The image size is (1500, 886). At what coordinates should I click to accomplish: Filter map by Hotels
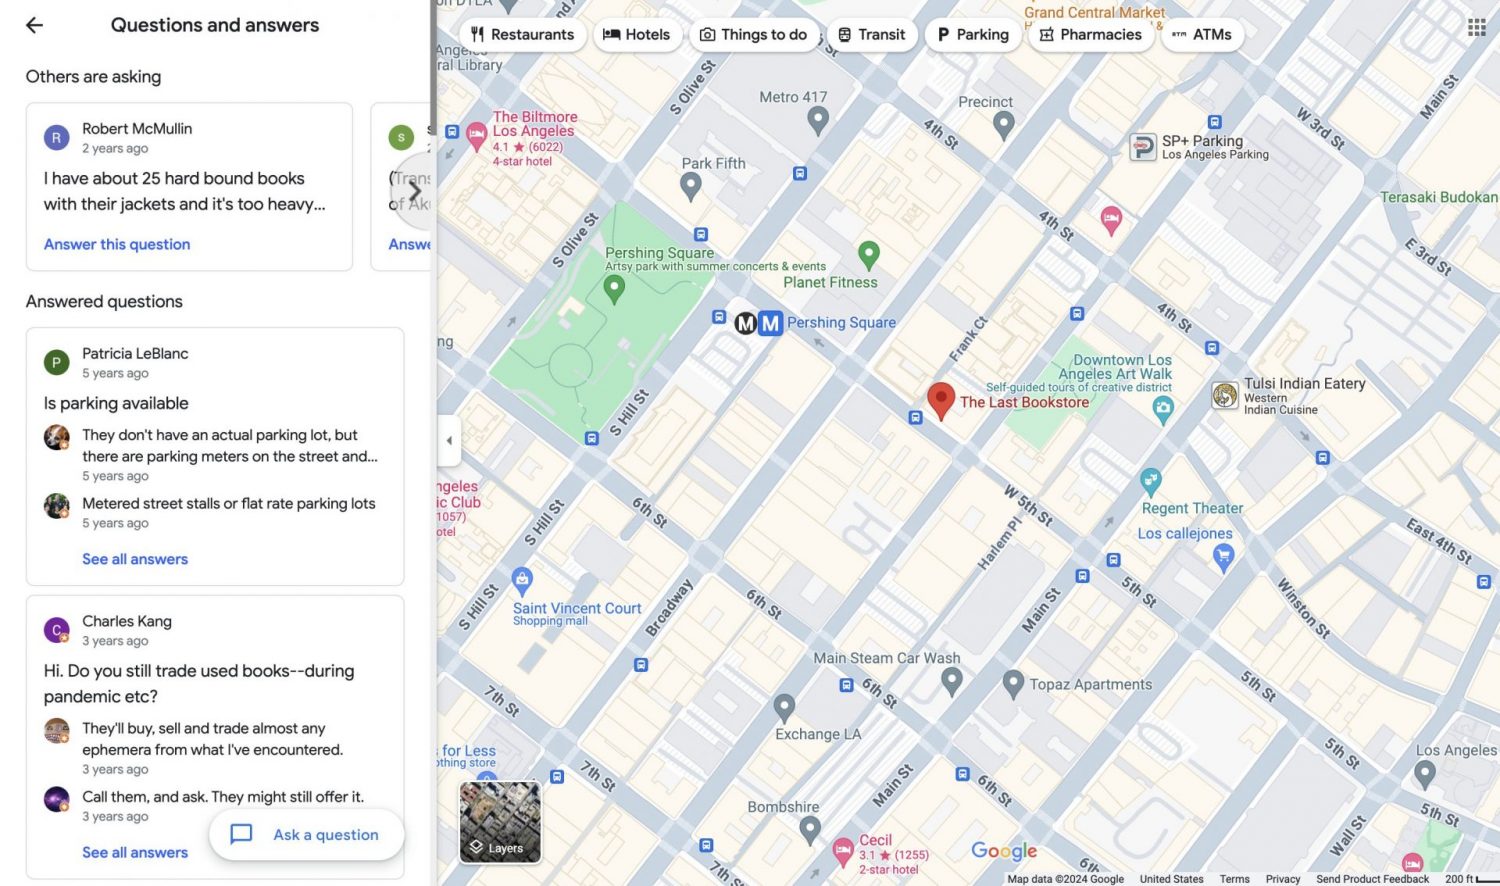636,34
